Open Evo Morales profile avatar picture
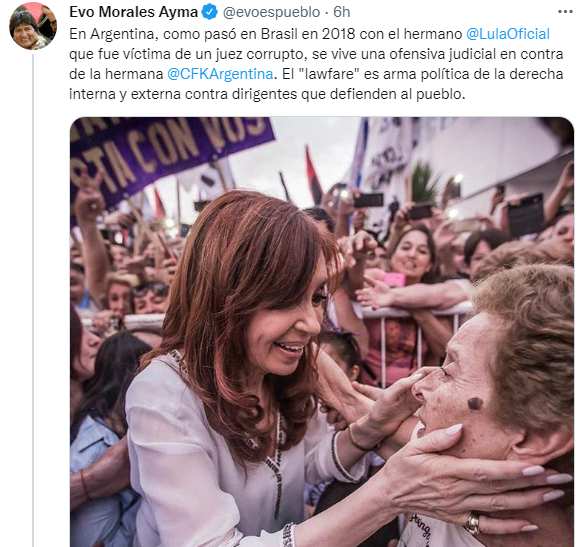 (33, 26)
